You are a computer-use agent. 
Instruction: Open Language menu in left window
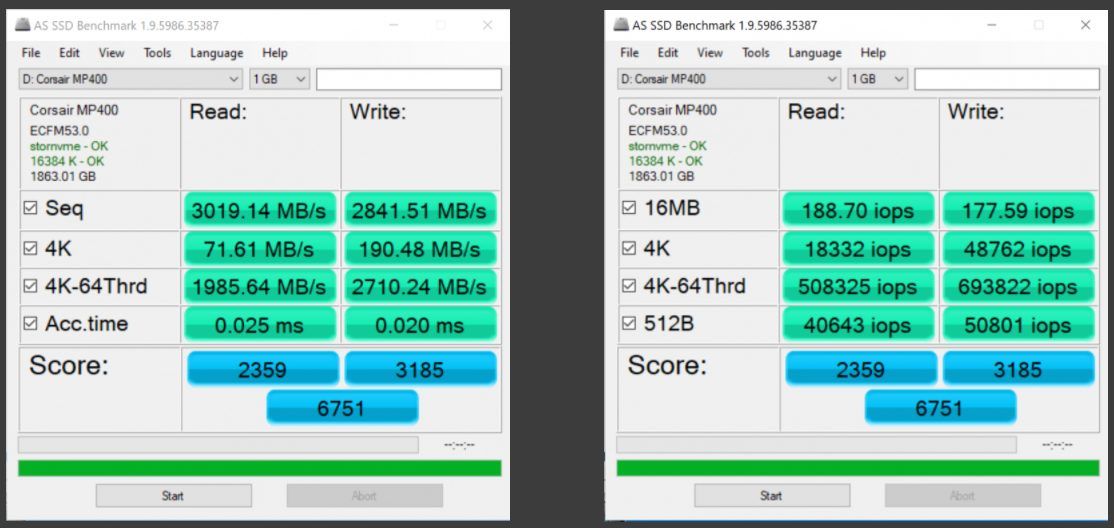(x=217, y=53)
